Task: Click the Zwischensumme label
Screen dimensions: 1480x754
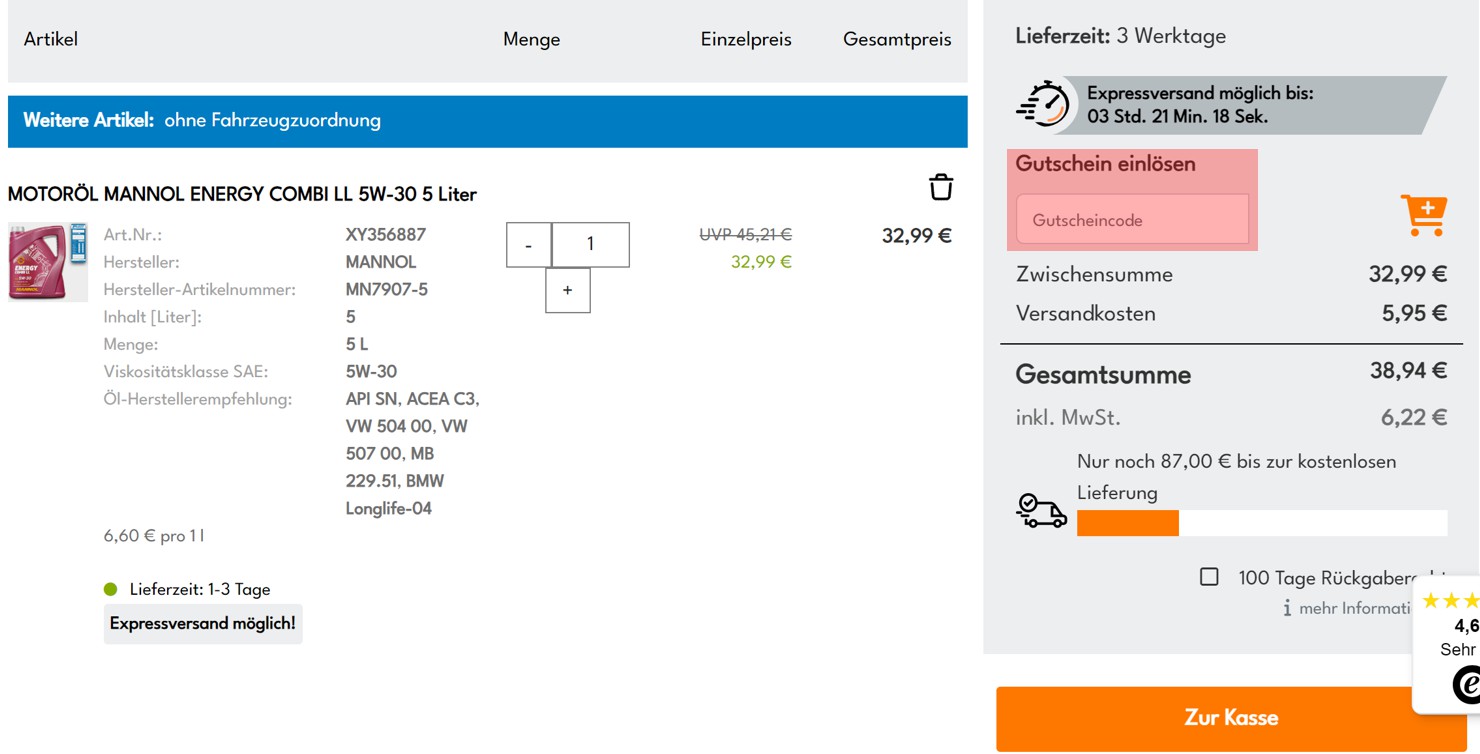Action: [1095, 274]
